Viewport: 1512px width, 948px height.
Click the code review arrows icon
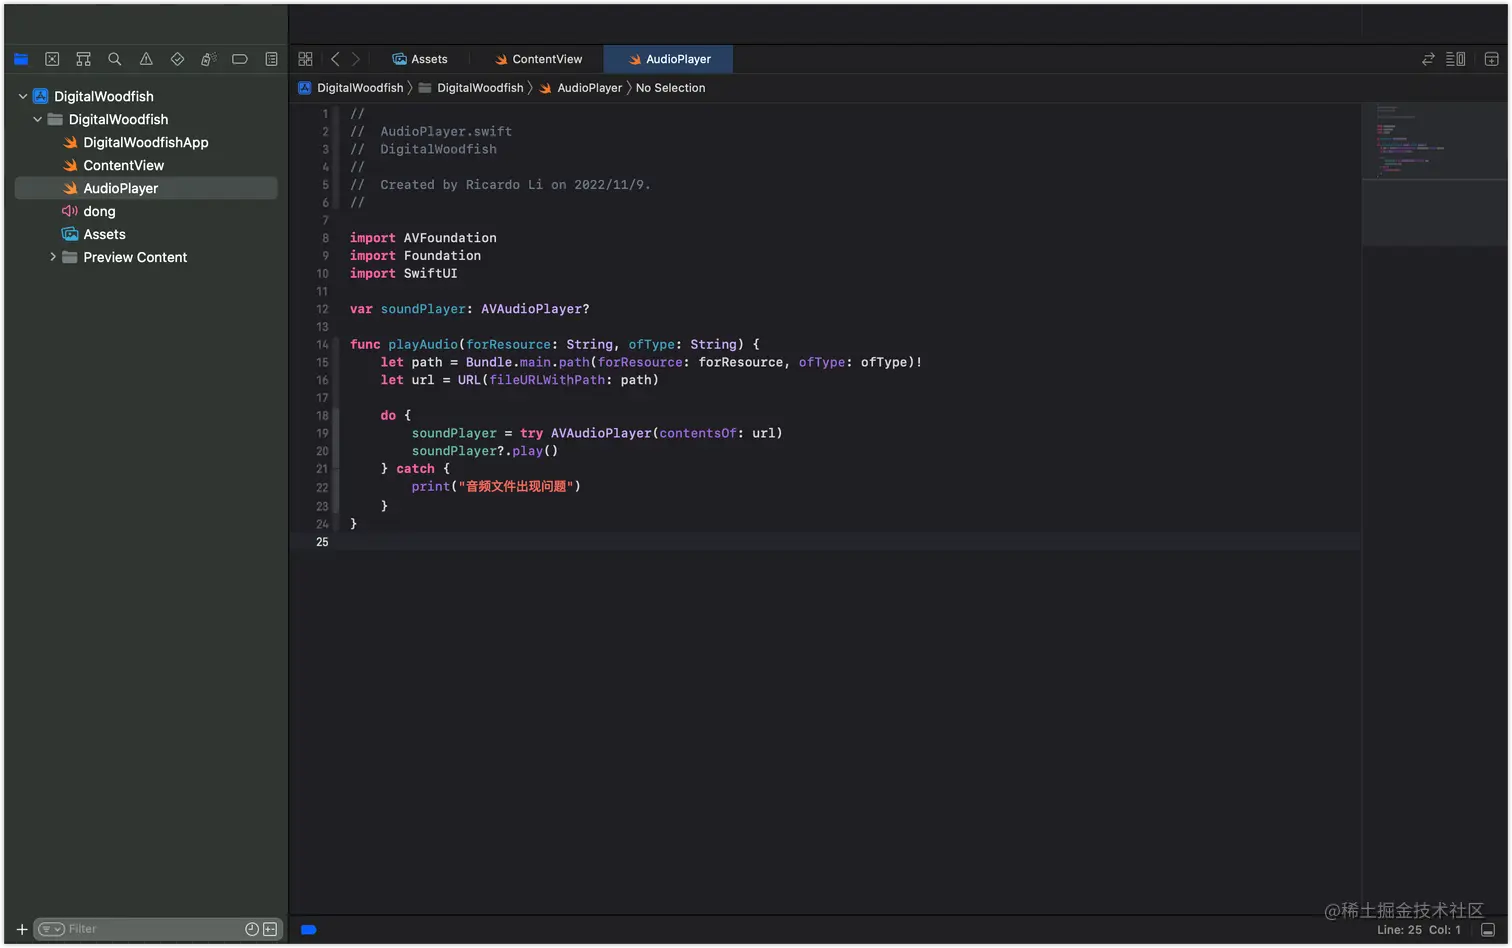coord(1428,59)
